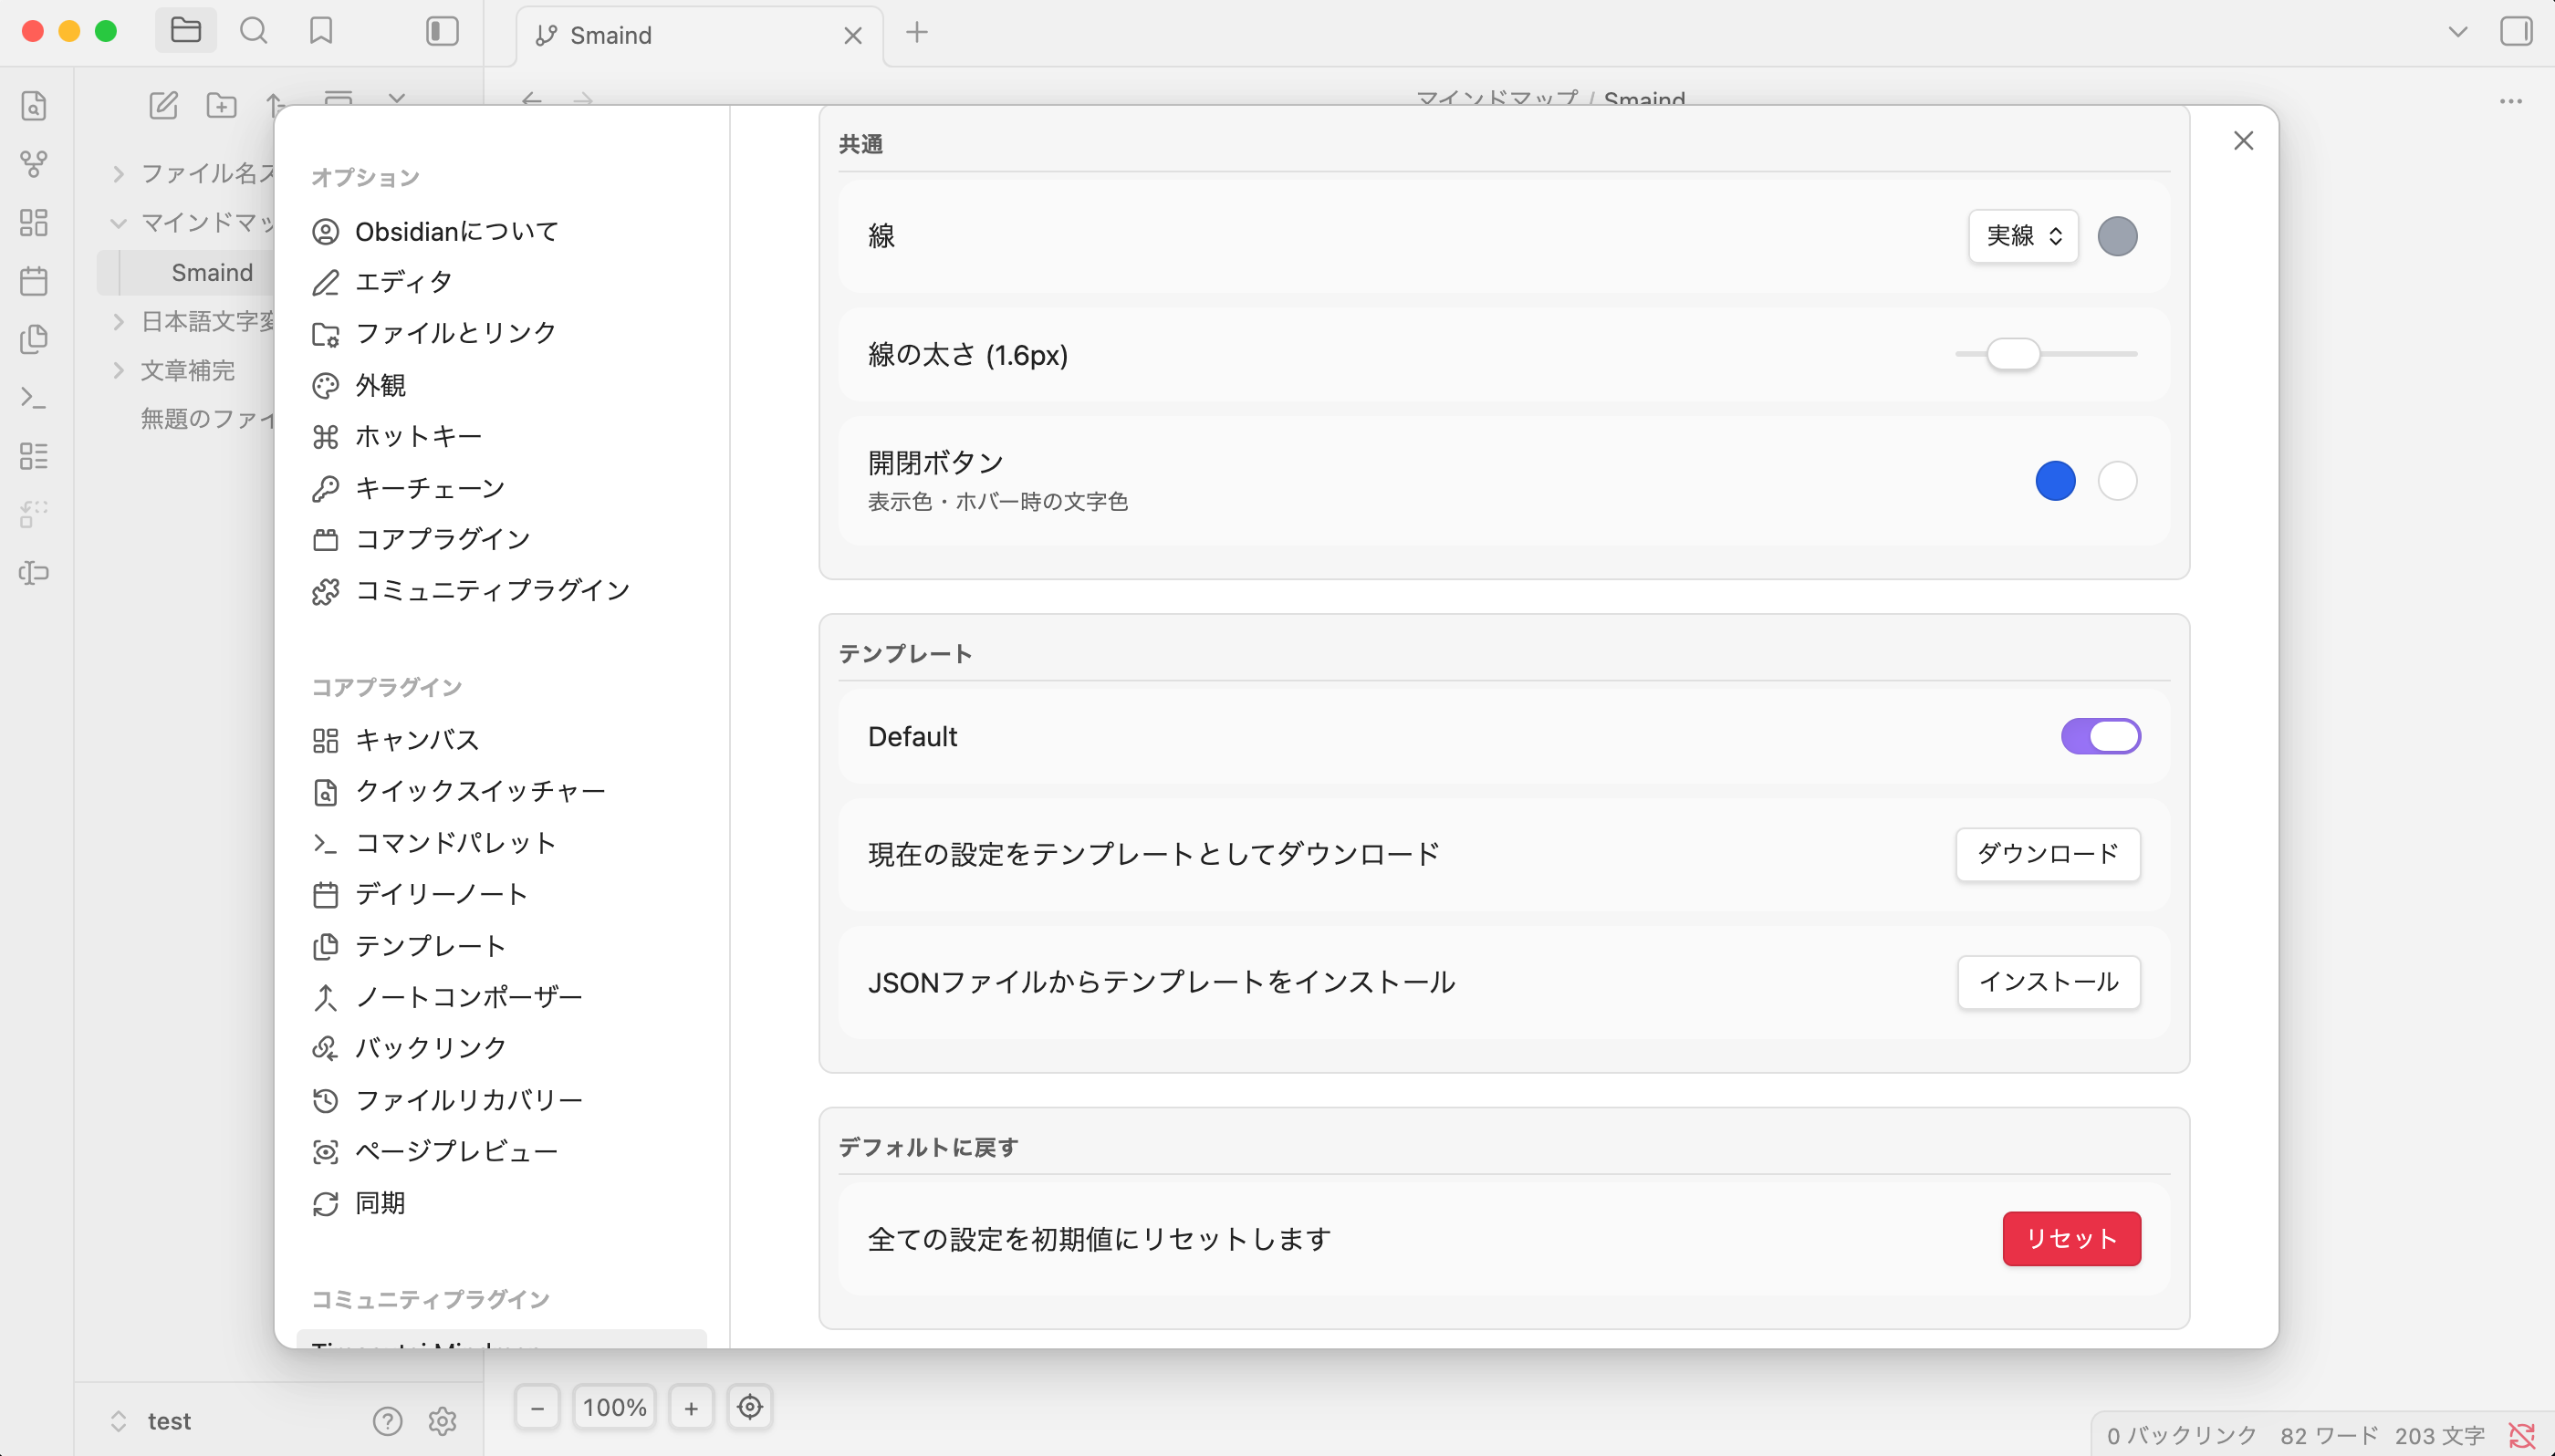The width and height of the screenshot is (2555, 1456).
Task: Insert template ribbon icon
Action: pyautogui.click(x=34, y=339)
